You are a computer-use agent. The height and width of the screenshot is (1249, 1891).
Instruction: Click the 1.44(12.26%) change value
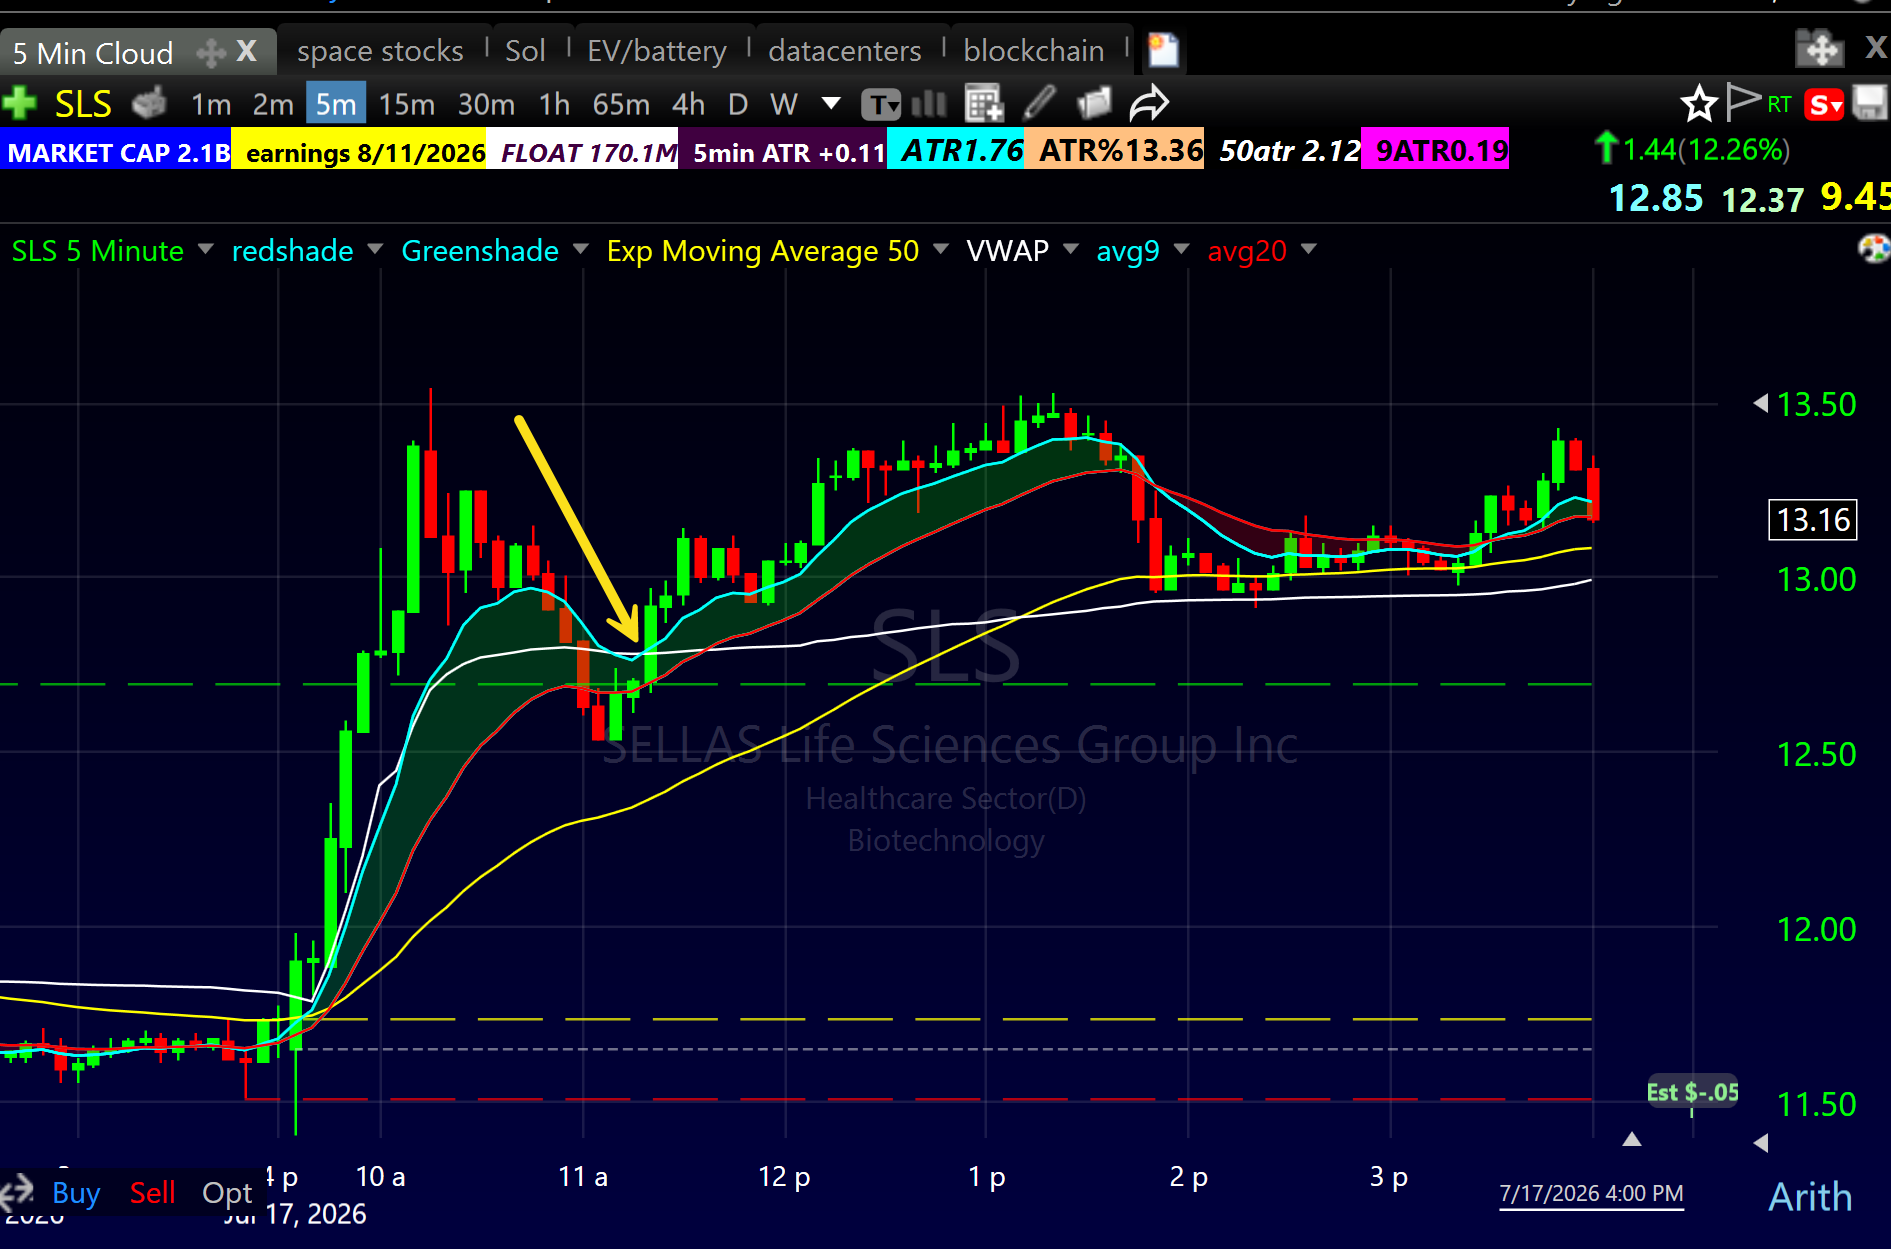(x=1706, y=150)
